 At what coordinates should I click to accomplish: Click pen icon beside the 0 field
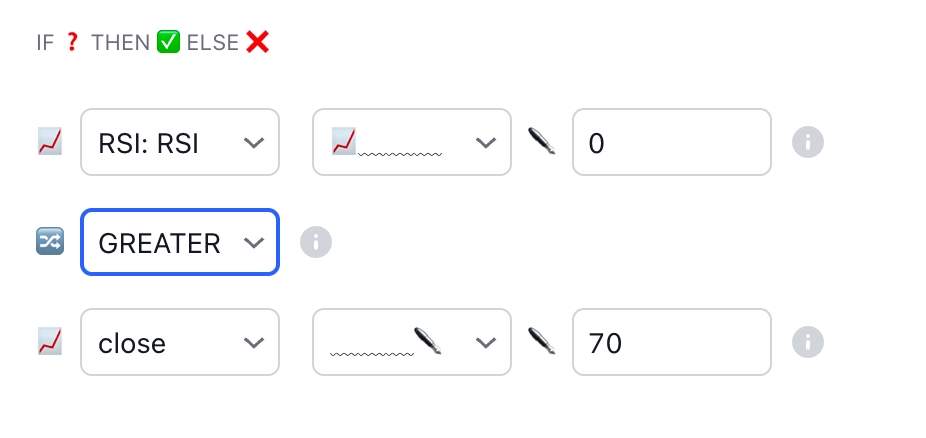click(x=541, y=143)
